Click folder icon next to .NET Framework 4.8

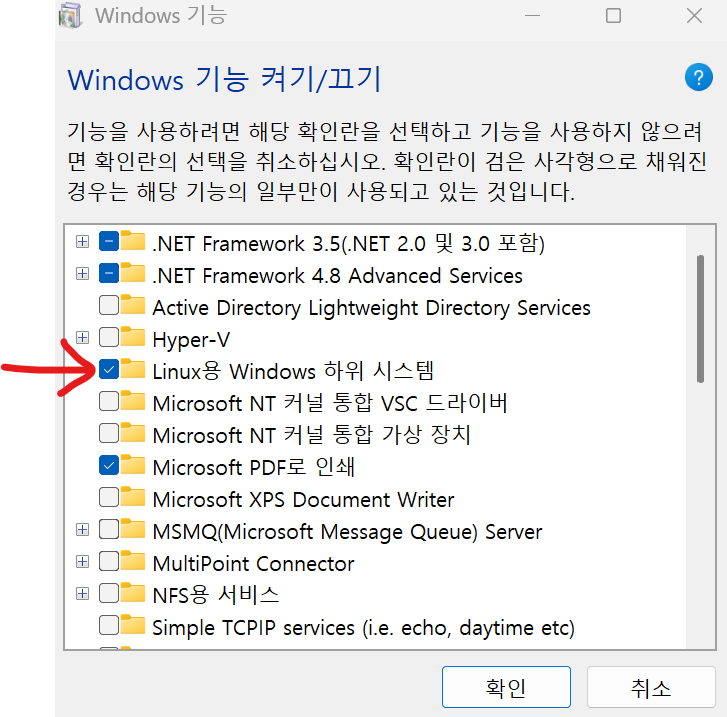pos(133,273)
